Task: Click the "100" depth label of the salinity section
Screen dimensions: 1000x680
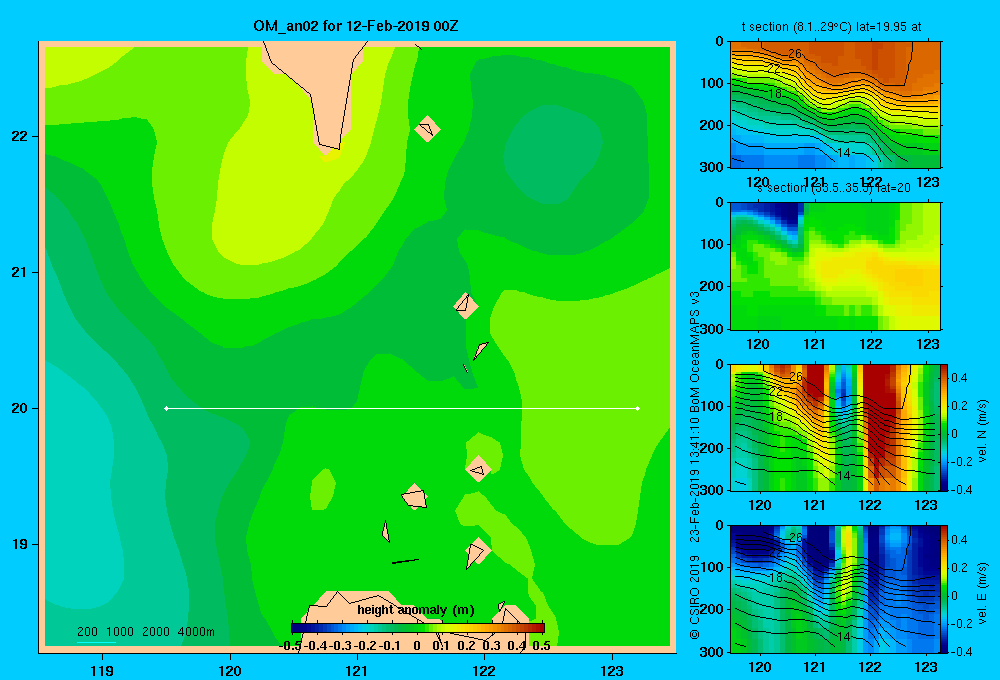Action: [x=713, y=244]
